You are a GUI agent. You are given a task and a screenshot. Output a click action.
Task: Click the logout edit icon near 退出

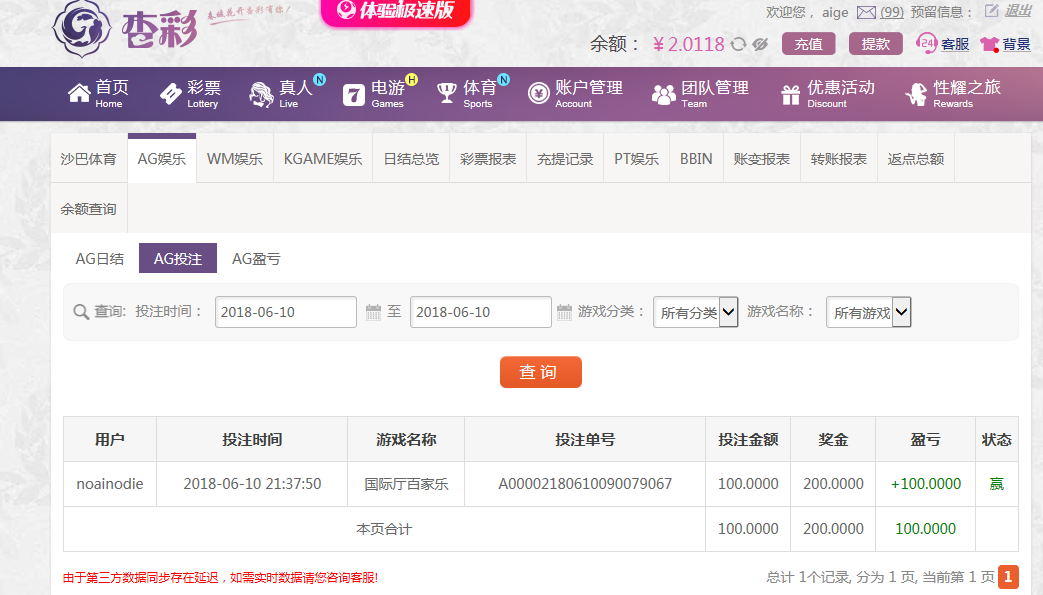(991, 11)
